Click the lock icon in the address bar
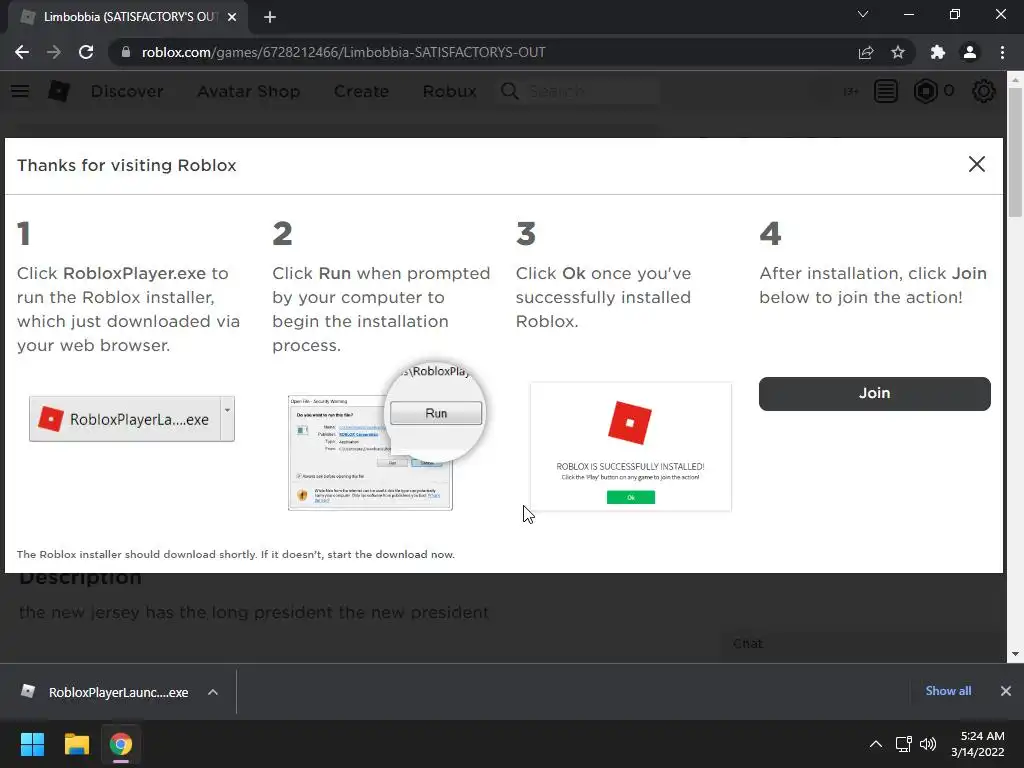1024x768 pixels. (126, 52)
